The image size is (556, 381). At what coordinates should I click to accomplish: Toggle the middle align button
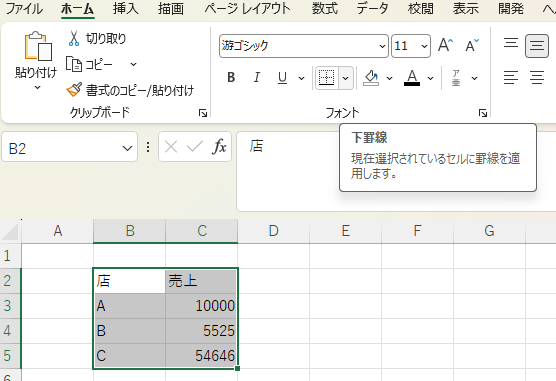537,45
